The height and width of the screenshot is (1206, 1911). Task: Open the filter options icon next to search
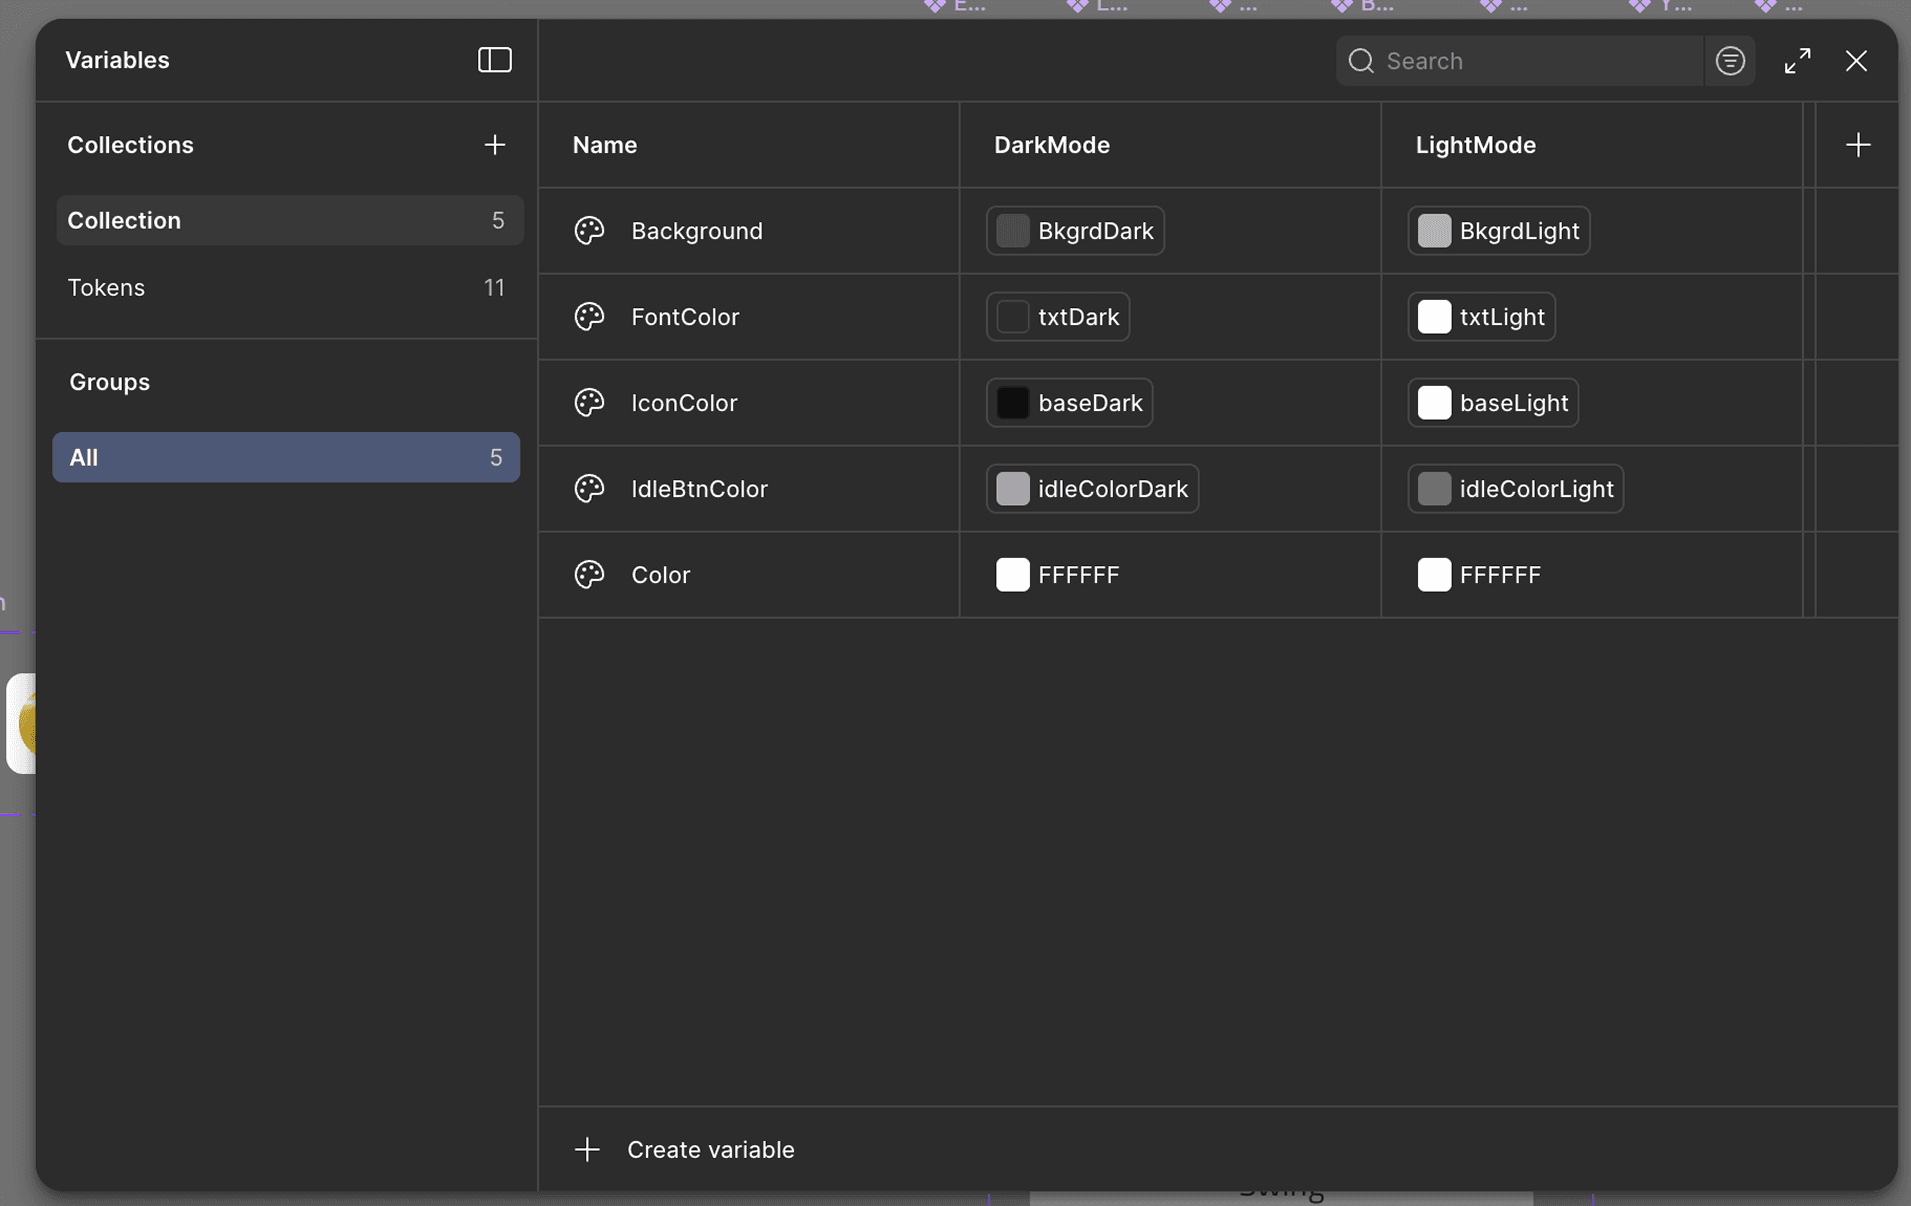1731,60
